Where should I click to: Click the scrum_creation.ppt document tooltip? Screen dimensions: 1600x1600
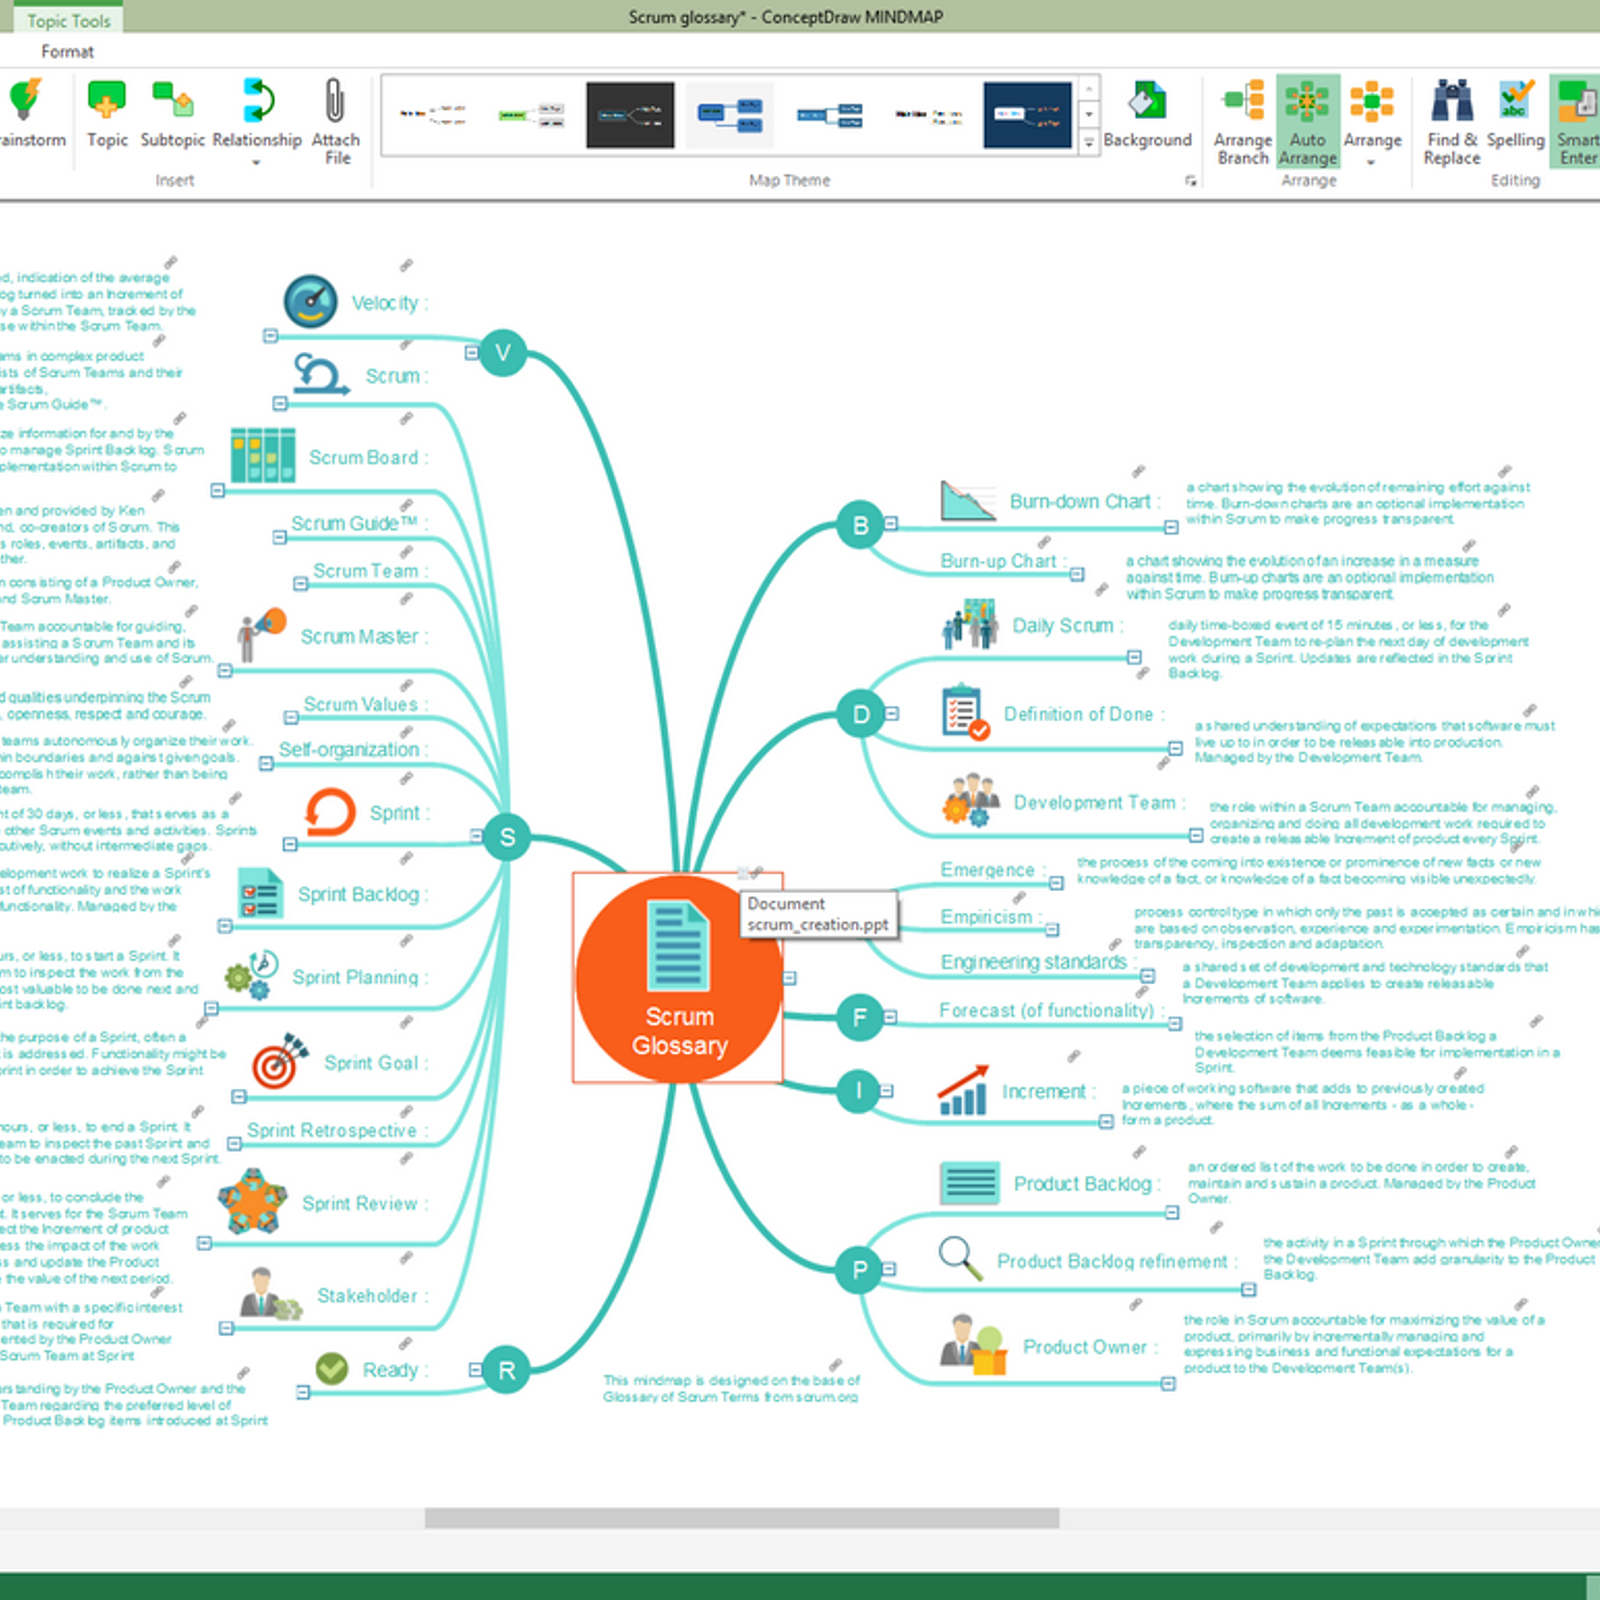[817, 914]
